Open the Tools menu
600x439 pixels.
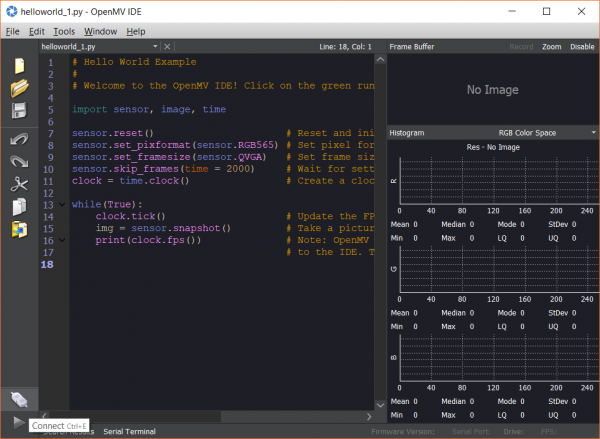tap(64, 31)
